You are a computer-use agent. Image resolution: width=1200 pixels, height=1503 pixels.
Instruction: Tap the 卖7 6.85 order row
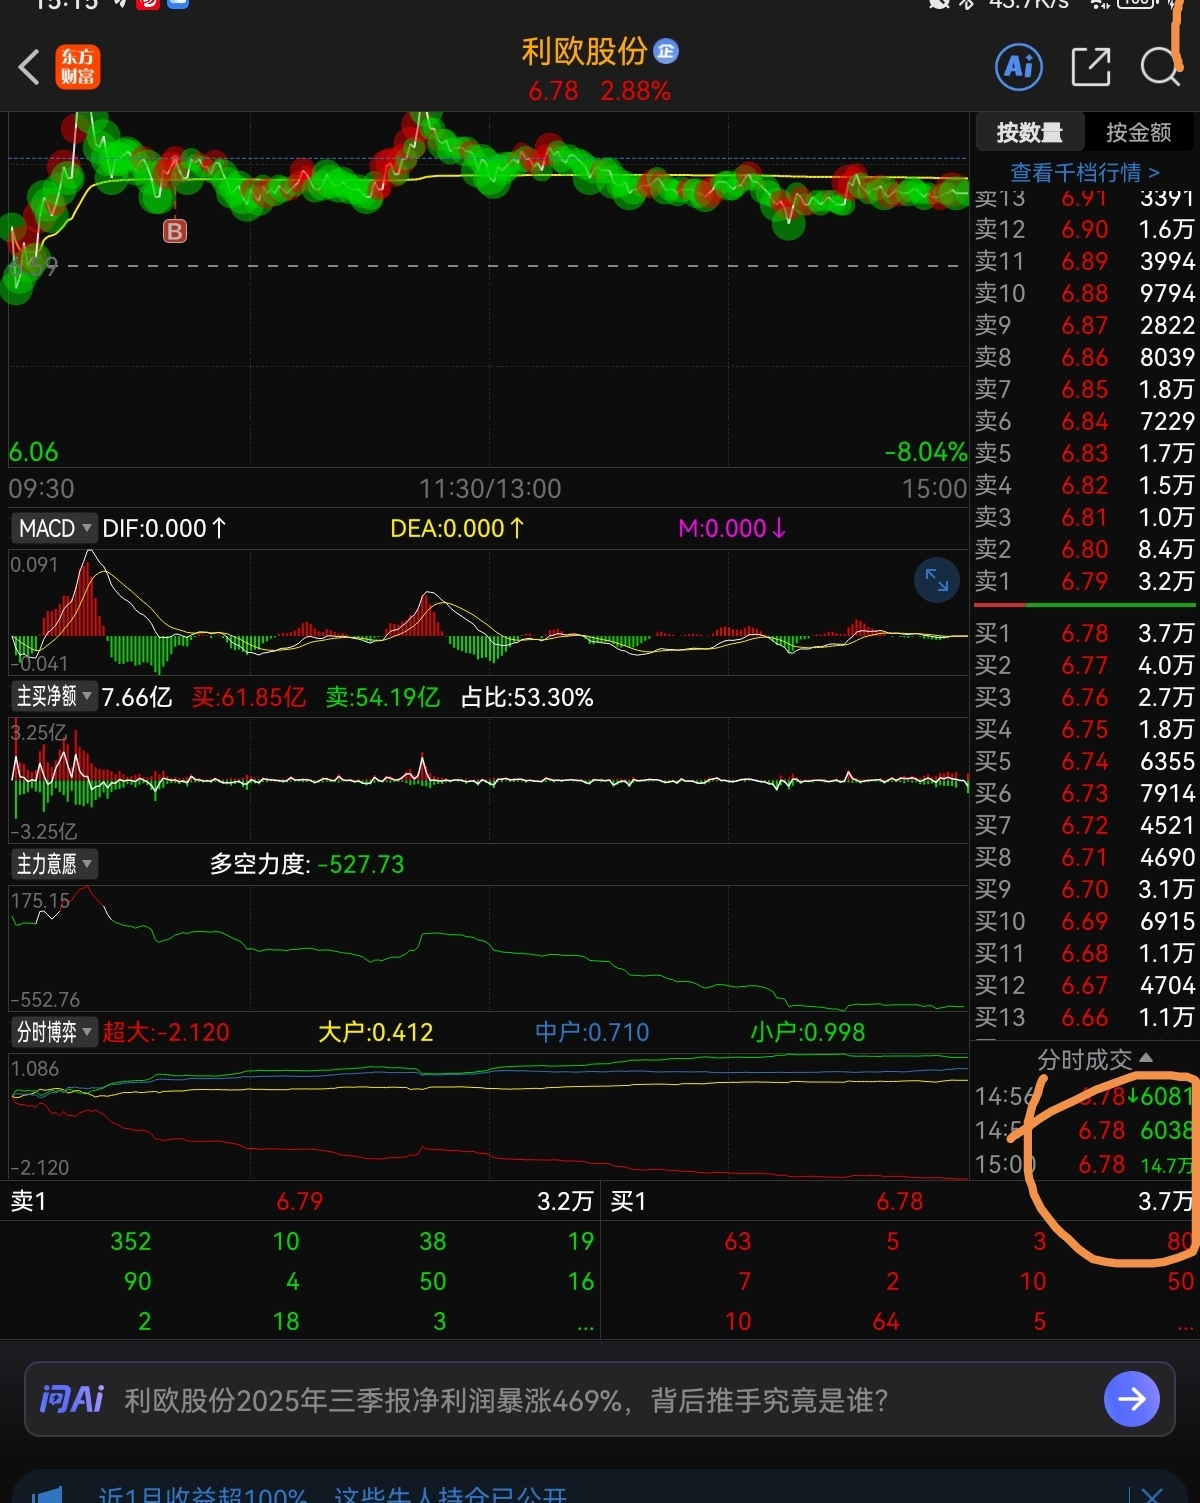(1085, 389)
